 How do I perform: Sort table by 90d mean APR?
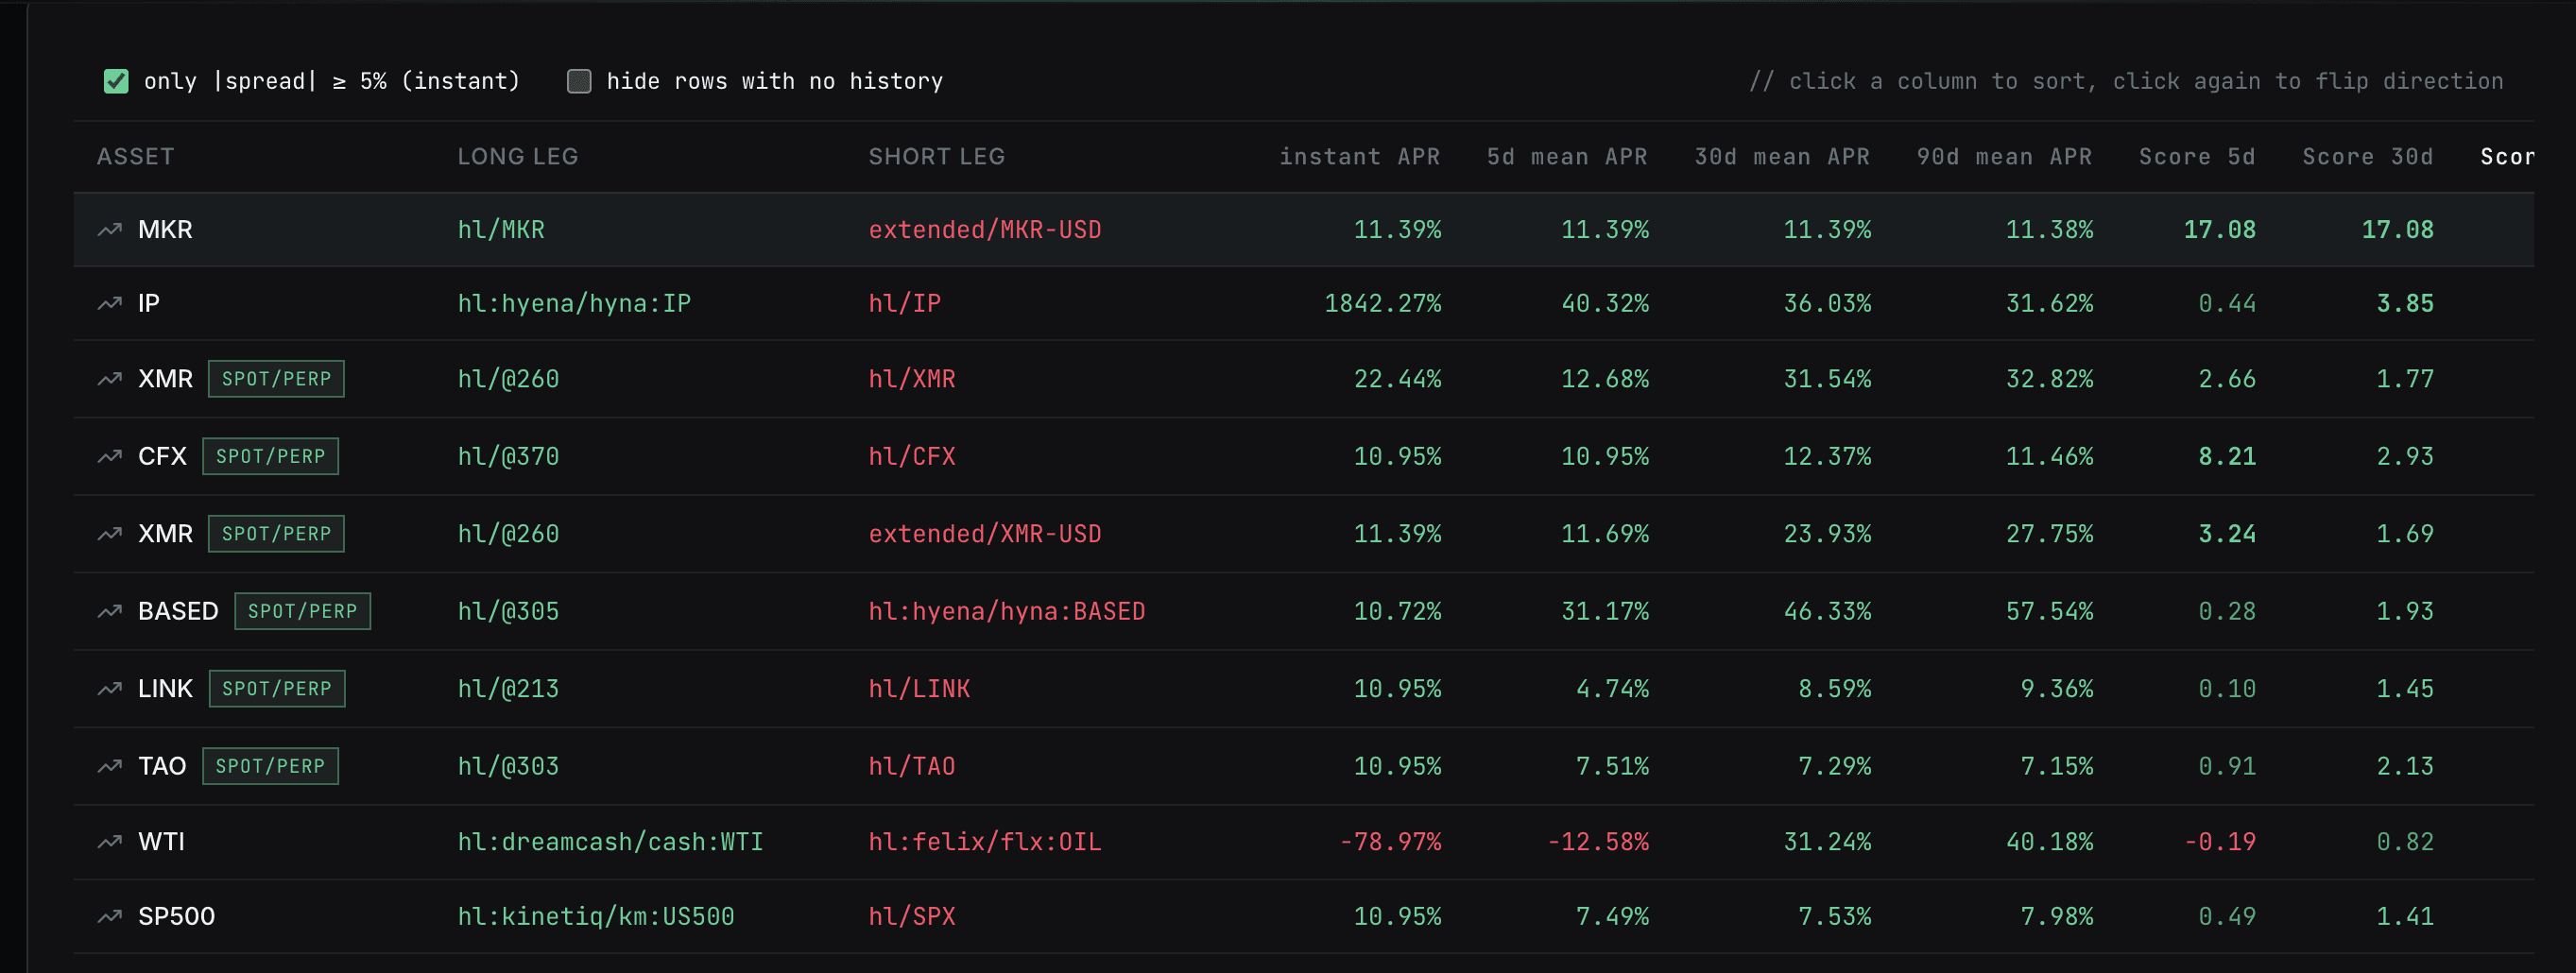[x=2004, y=157]
